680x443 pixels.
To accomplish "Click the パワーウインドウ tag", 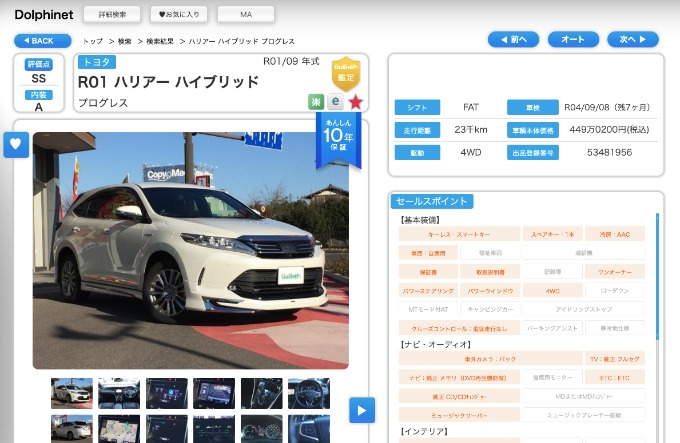I will [490, 290].
